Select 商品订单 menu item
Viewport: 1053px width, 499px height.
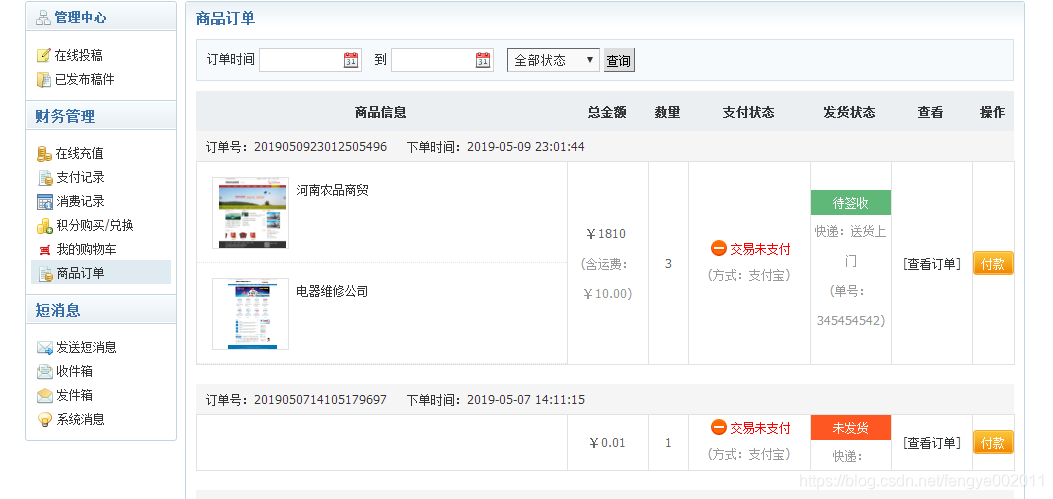click(80, 273)
